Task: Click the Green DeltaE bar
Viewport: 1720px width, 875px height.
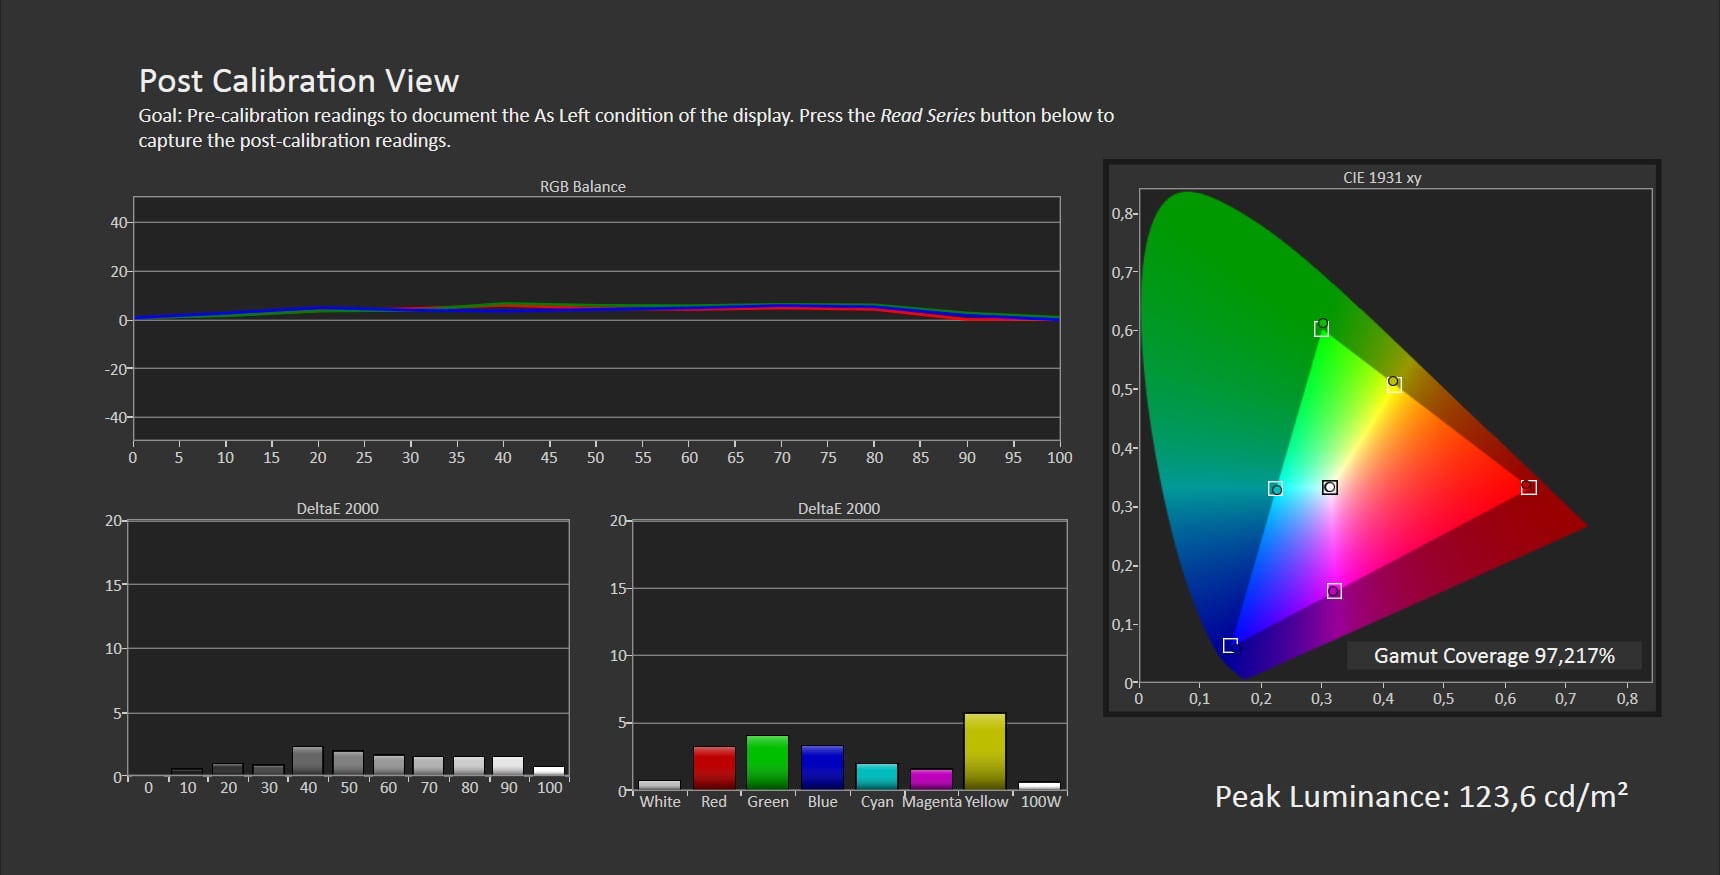Action: (x=768, y=763)
